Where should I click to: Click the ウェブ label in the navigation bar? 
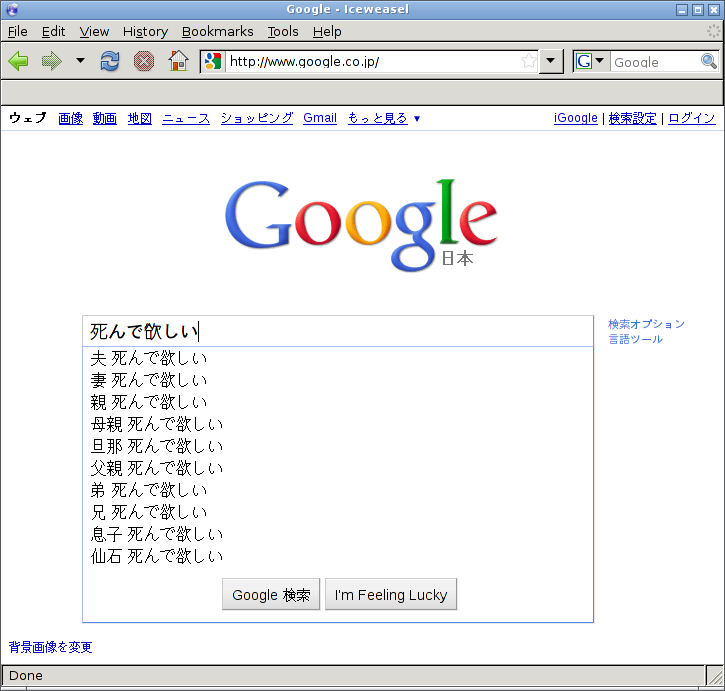28,118
